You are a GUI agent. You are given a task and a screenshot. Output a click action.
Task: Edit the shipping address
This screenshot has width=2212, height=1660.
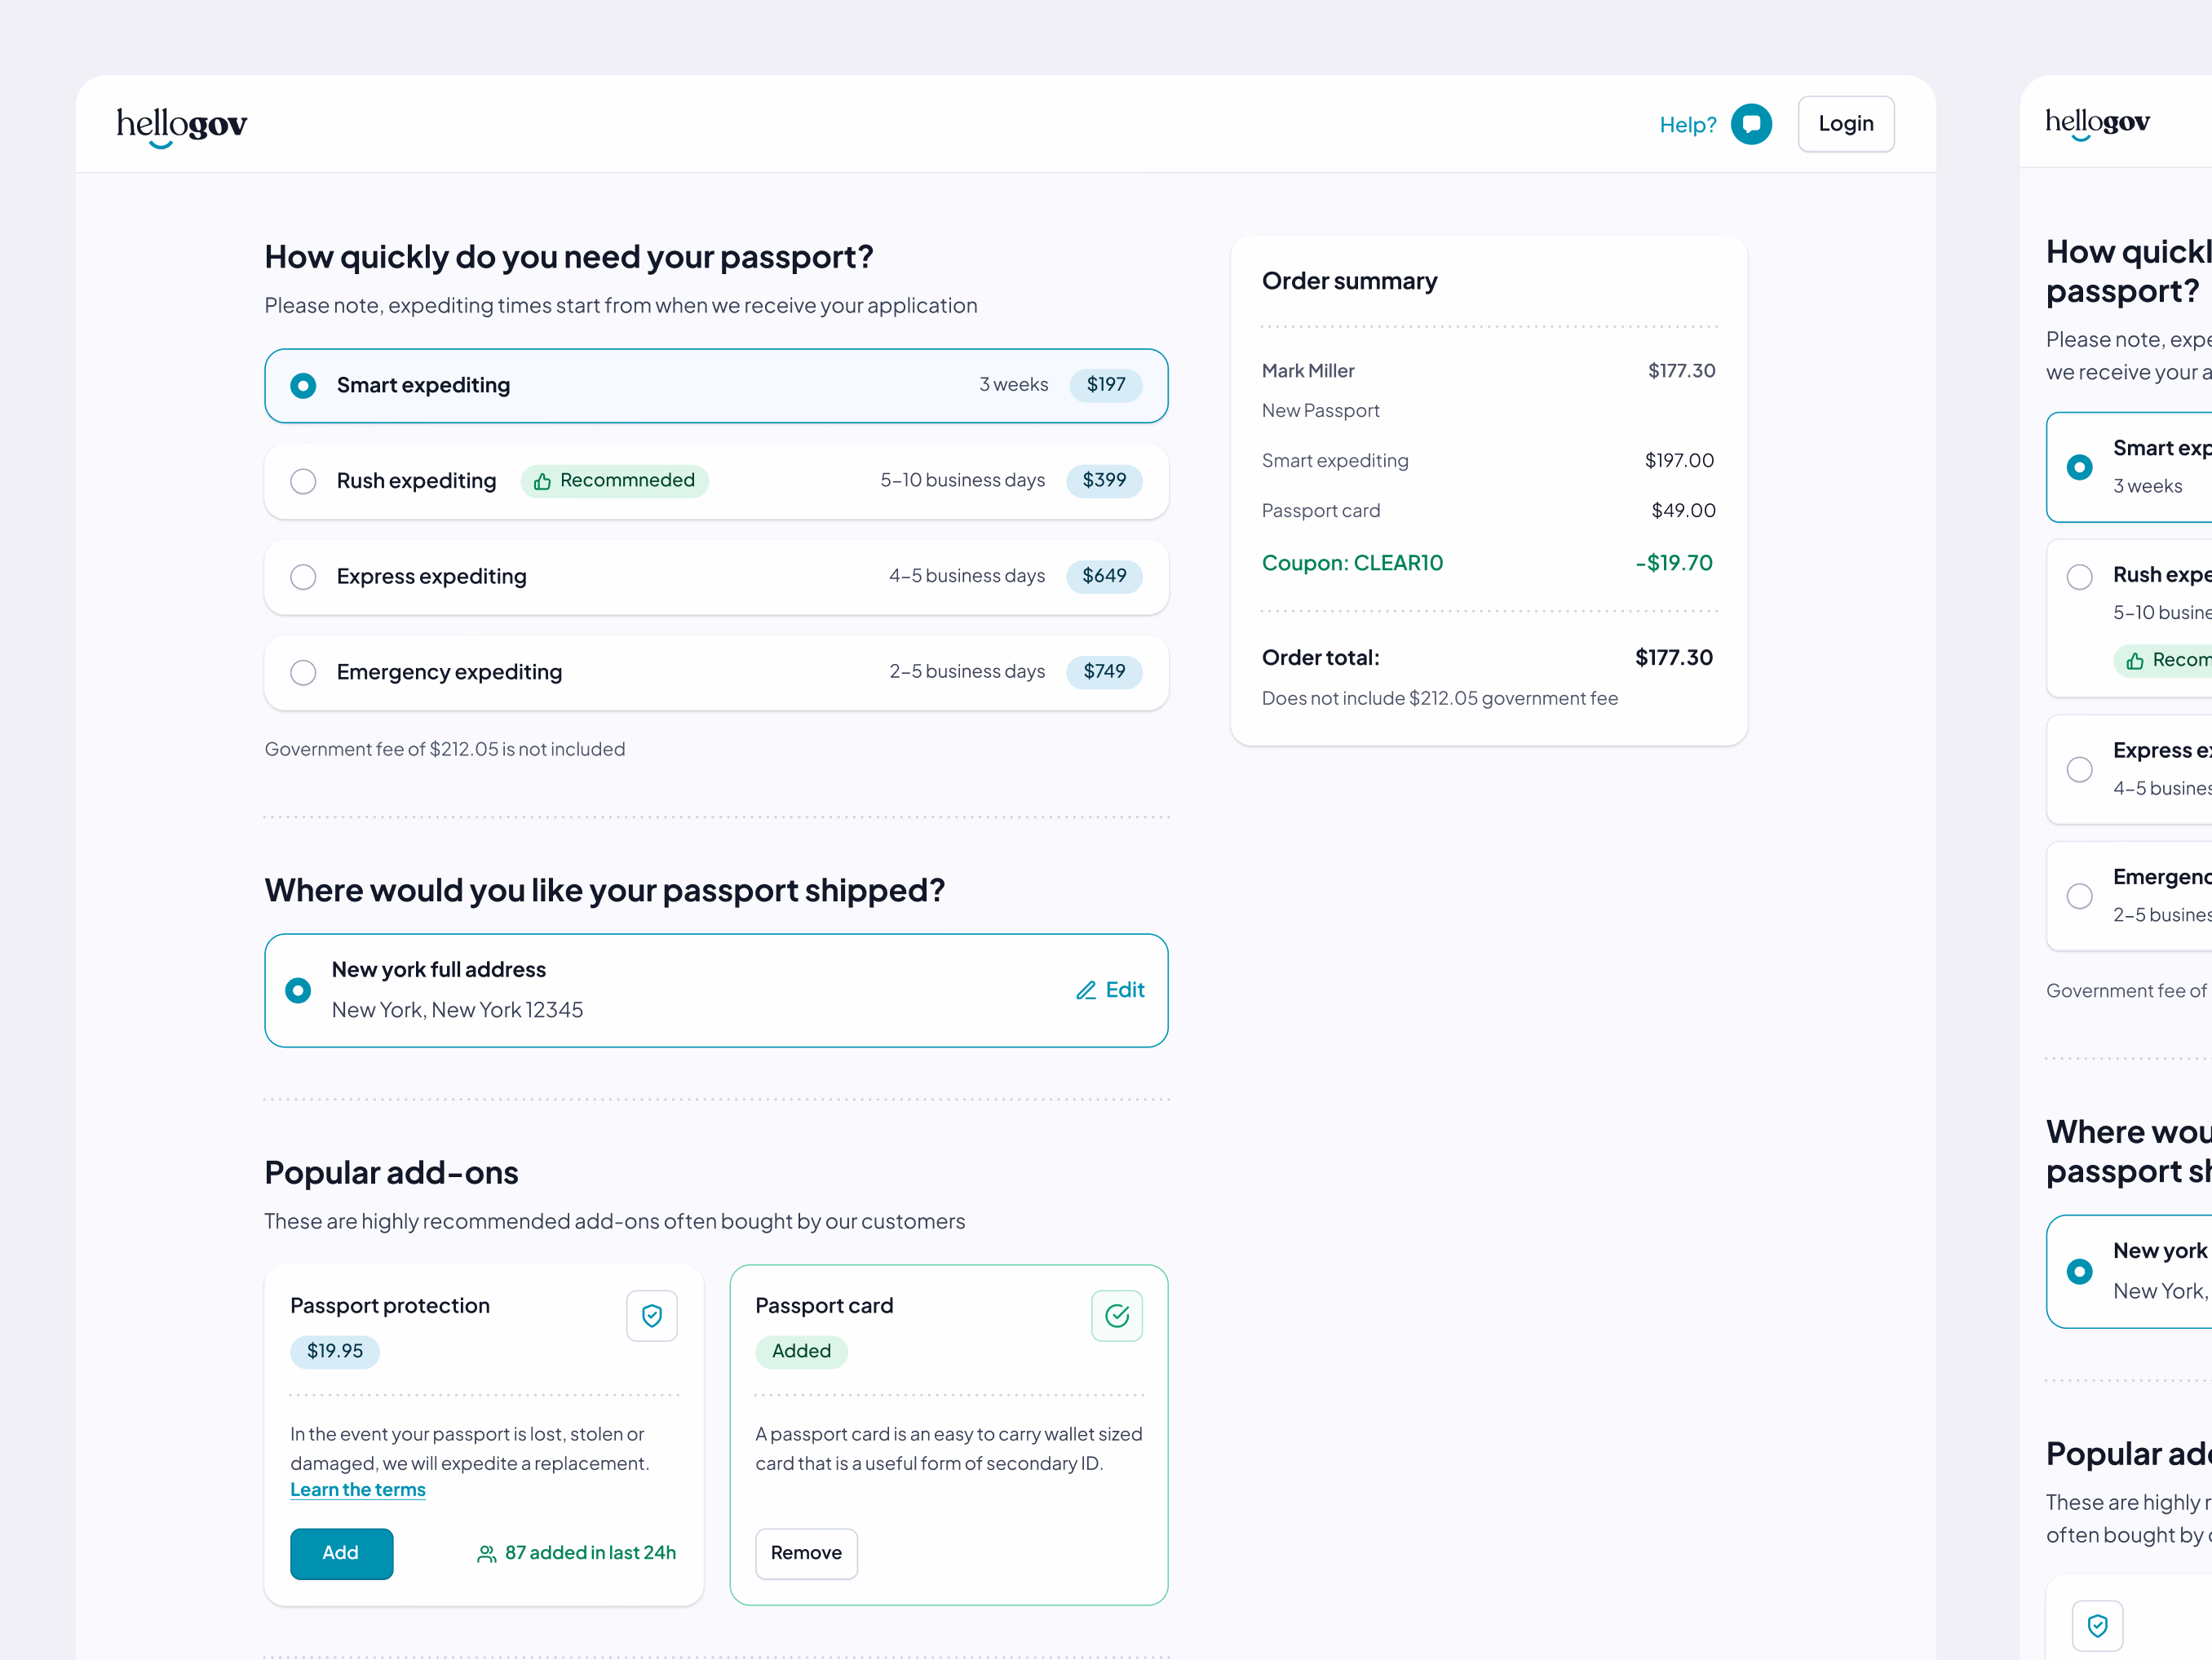[1110, 990]
